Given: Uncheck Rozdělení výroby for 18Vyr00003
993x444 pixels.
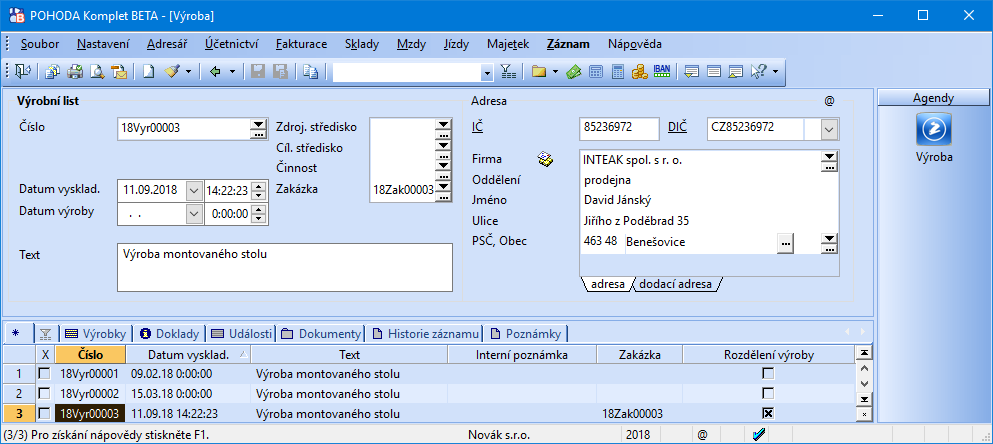Looking at the screenshot, I should point(768,414).
